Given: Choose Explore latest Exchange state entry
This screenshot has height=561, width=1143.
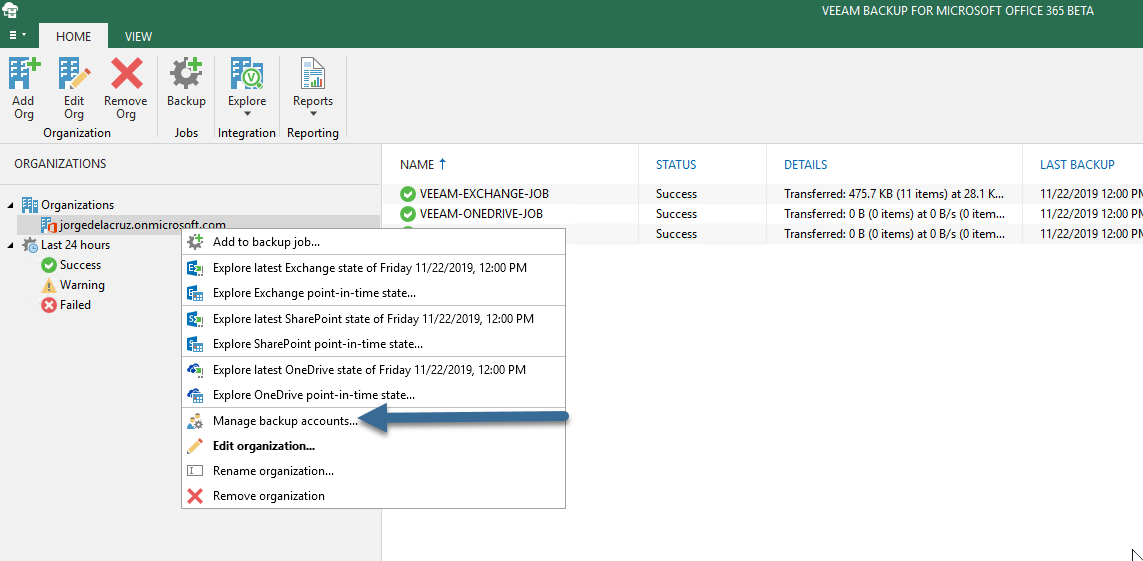Looking at the screenshot, I should (x=373, y=268).
